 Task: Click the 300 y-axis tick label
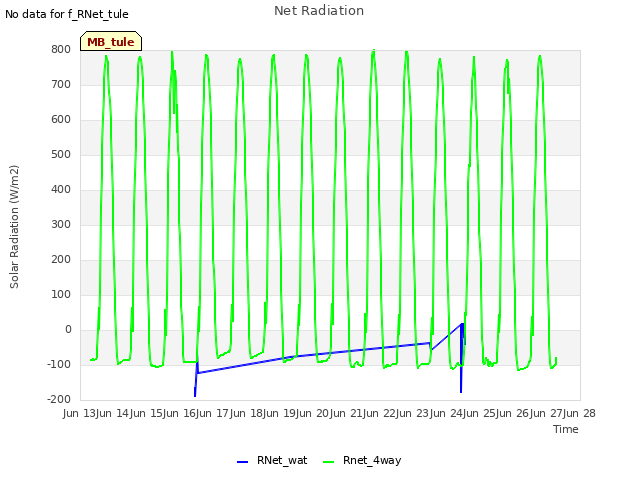coord(61,224)
